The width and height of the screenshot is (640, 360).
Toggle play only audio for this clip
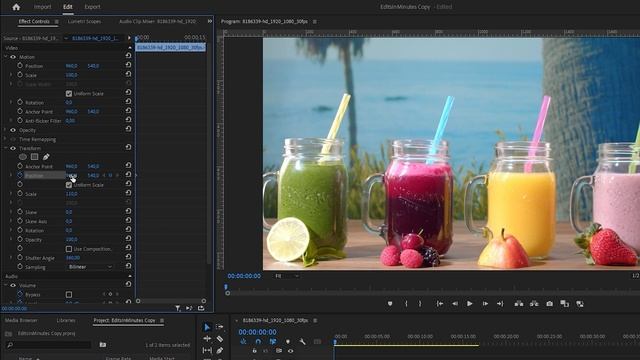[x=189, y=309]
